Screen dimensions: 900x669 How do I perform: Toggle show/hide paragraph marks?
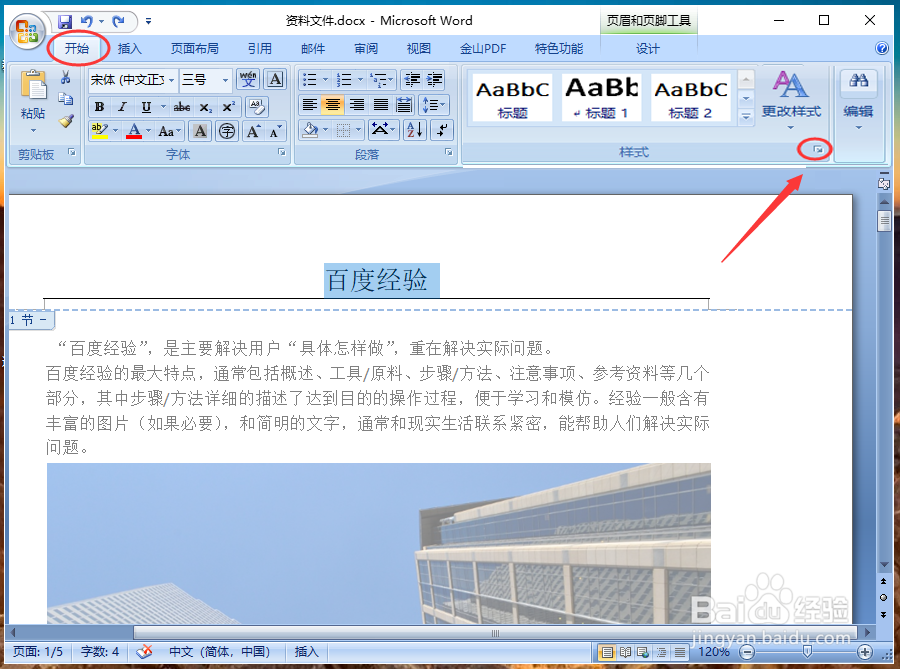(440, 130)
